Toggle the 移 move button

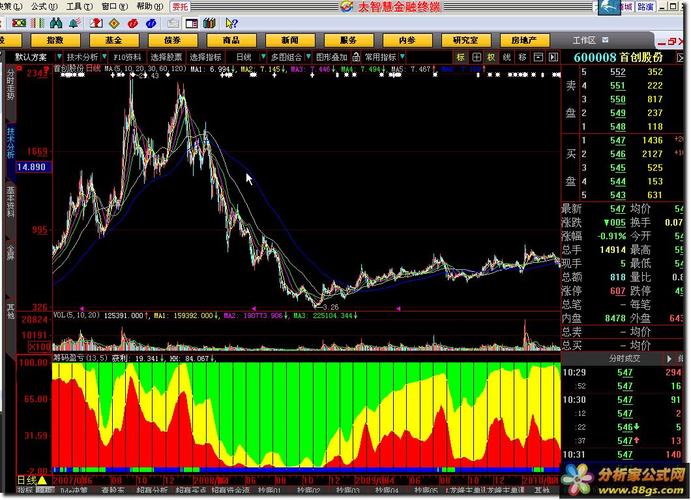tap(523, 57)
